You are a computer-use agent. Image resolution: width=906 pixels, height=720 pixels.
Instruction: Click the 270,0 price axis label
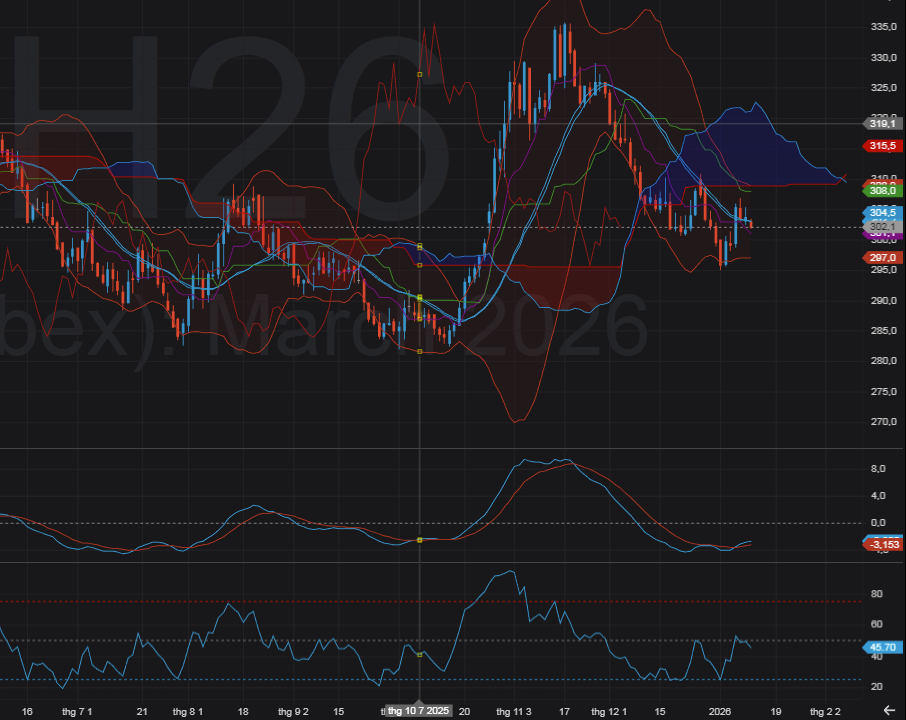point(882,422)
